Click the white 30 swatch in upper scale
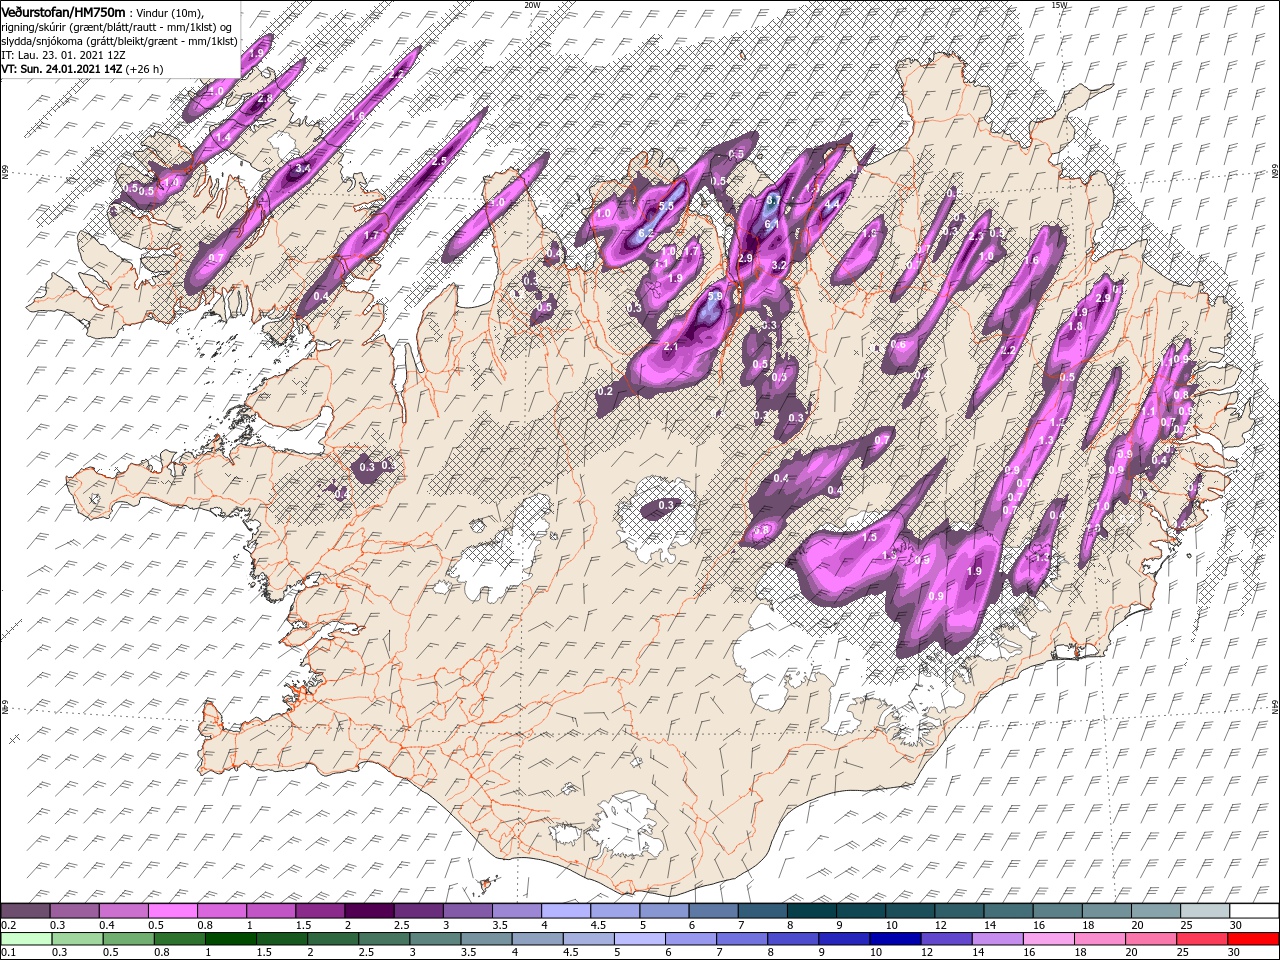The height and width of the screenshot is (960, 1280). coord(1253,911)
